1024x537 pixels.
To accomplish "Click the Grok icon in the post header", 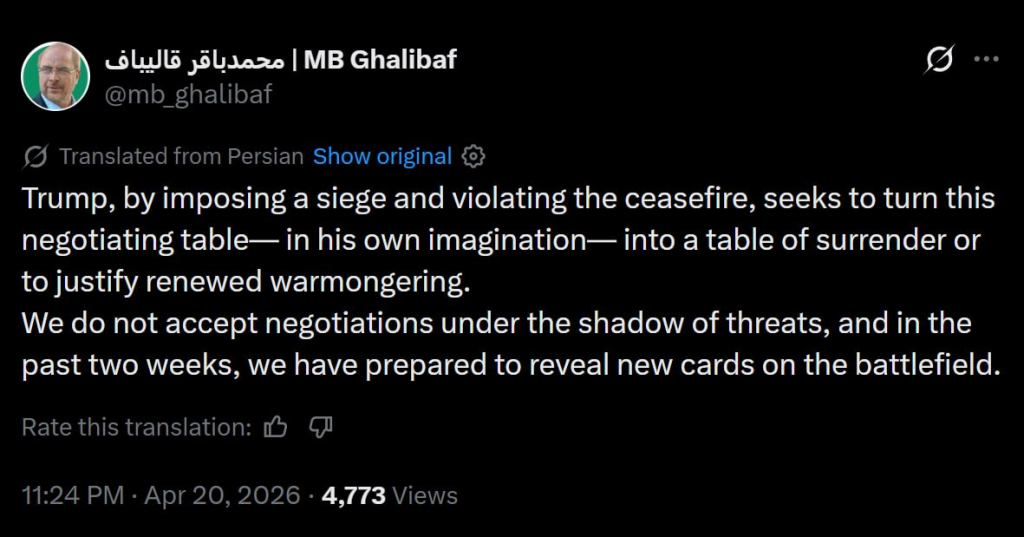I will click(x=939, y=61).
